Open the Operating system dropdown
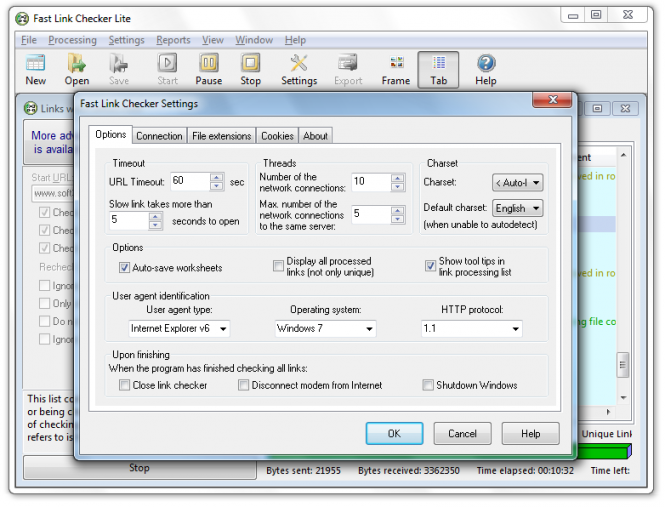Viewport: 665px width, 507px height. point(325,328)
